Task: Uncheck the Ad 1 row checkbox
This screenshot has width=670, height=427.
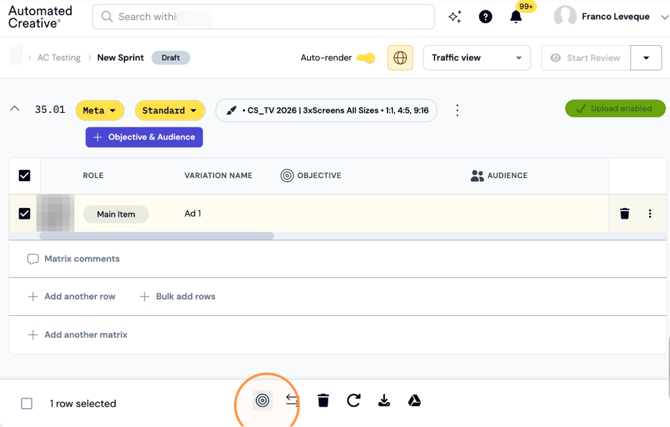Action: point(24,213)
